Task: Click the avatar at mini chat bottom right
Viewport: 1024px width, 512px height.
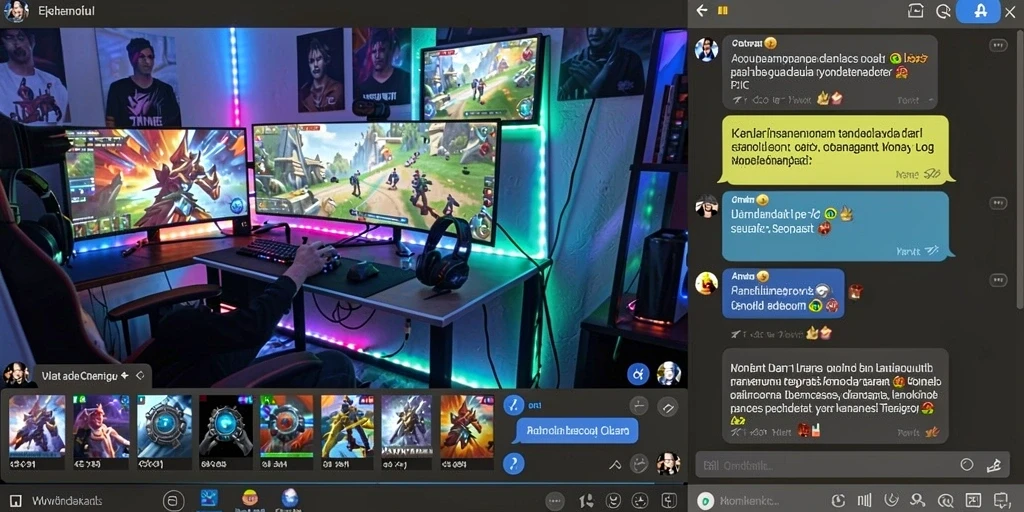Action: 668,464
